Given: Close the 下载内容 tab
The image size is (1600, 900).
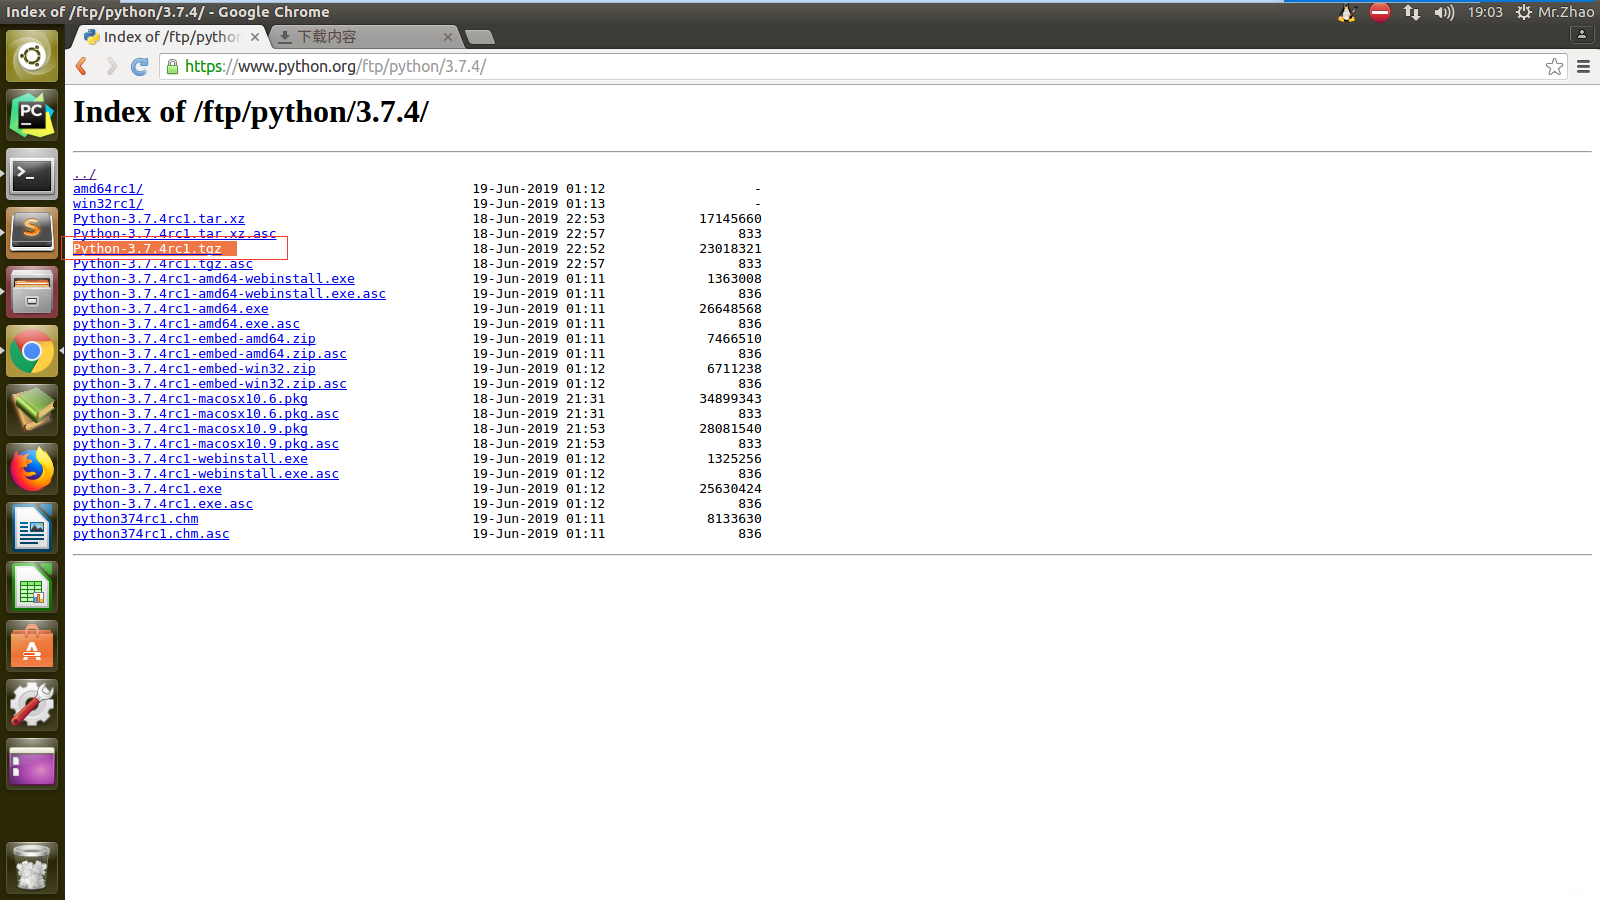Looking at the screenshot, I should point(447,37).
